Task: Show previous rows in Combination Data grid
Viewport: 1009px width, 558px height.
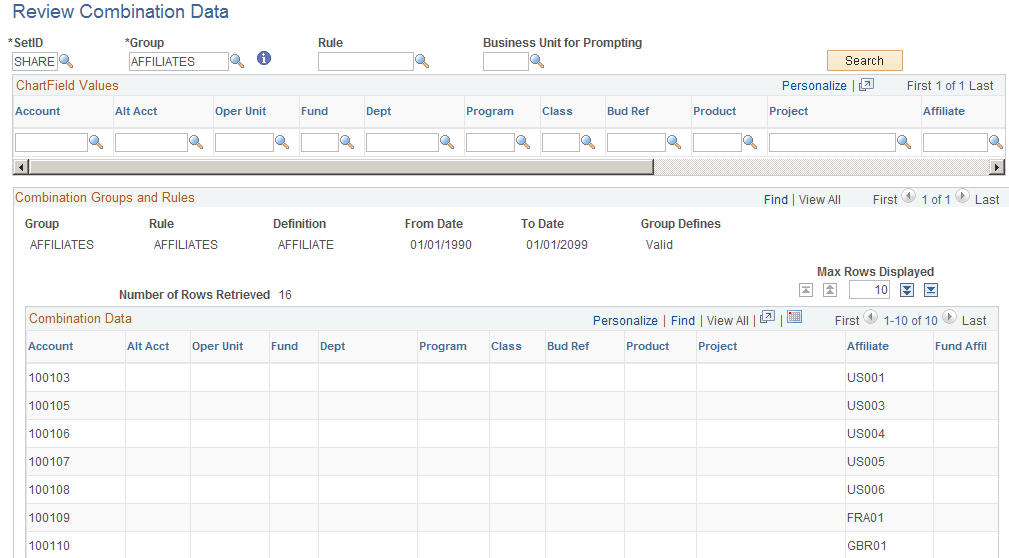Action: [870, 317]
